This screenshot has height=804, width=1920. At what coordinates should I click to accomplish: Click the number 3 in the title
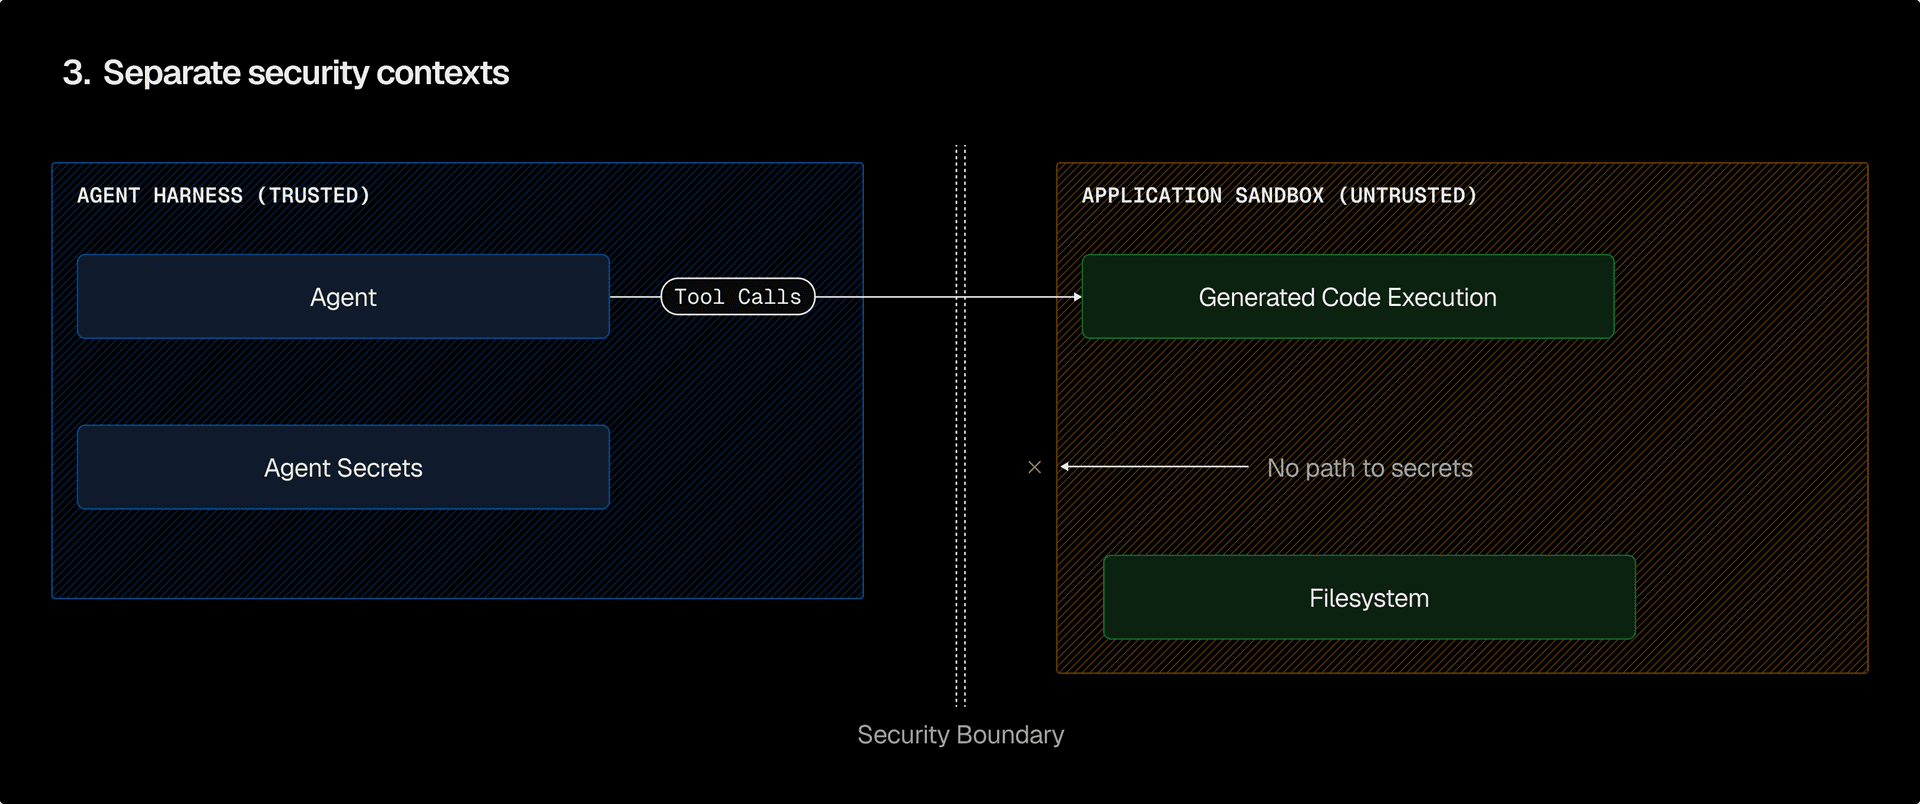pos(74,73)
